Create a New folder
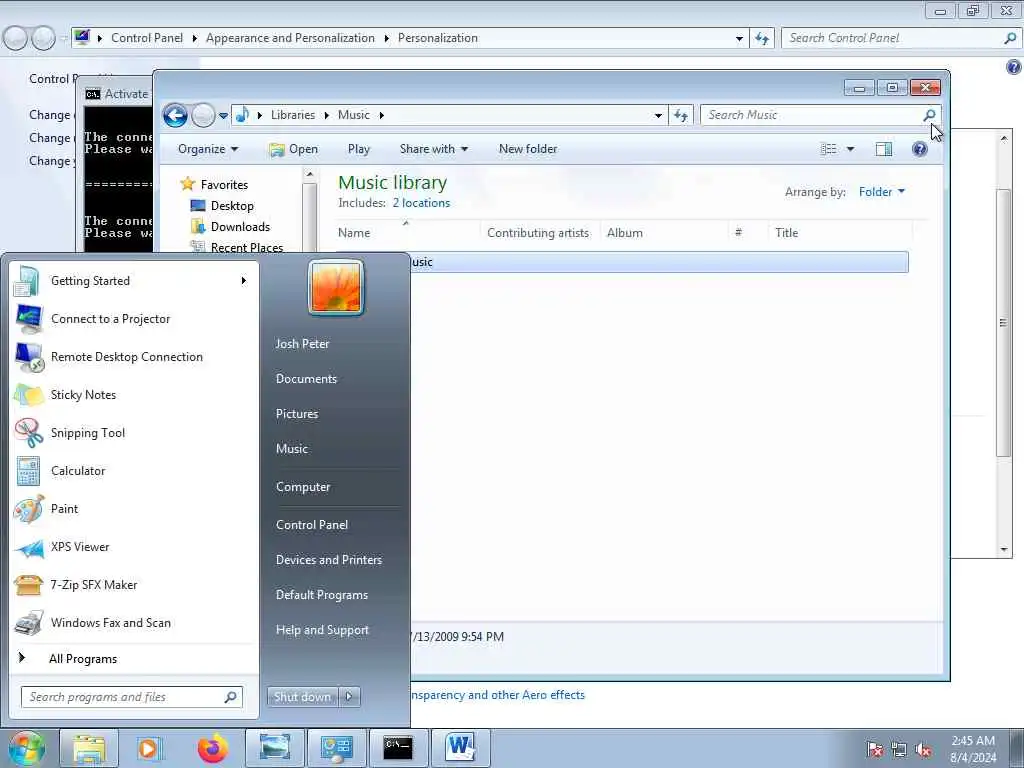The width and height of the screenshot is (1024, 768). 528,149
